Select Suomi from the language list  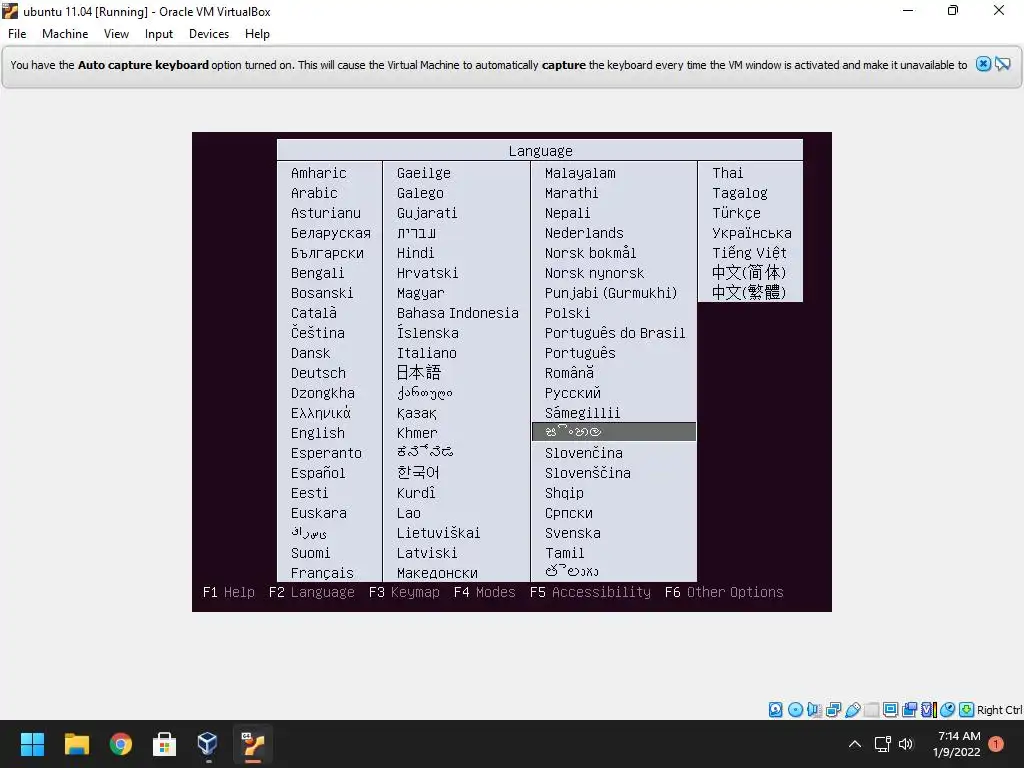(x=310, y=553)
